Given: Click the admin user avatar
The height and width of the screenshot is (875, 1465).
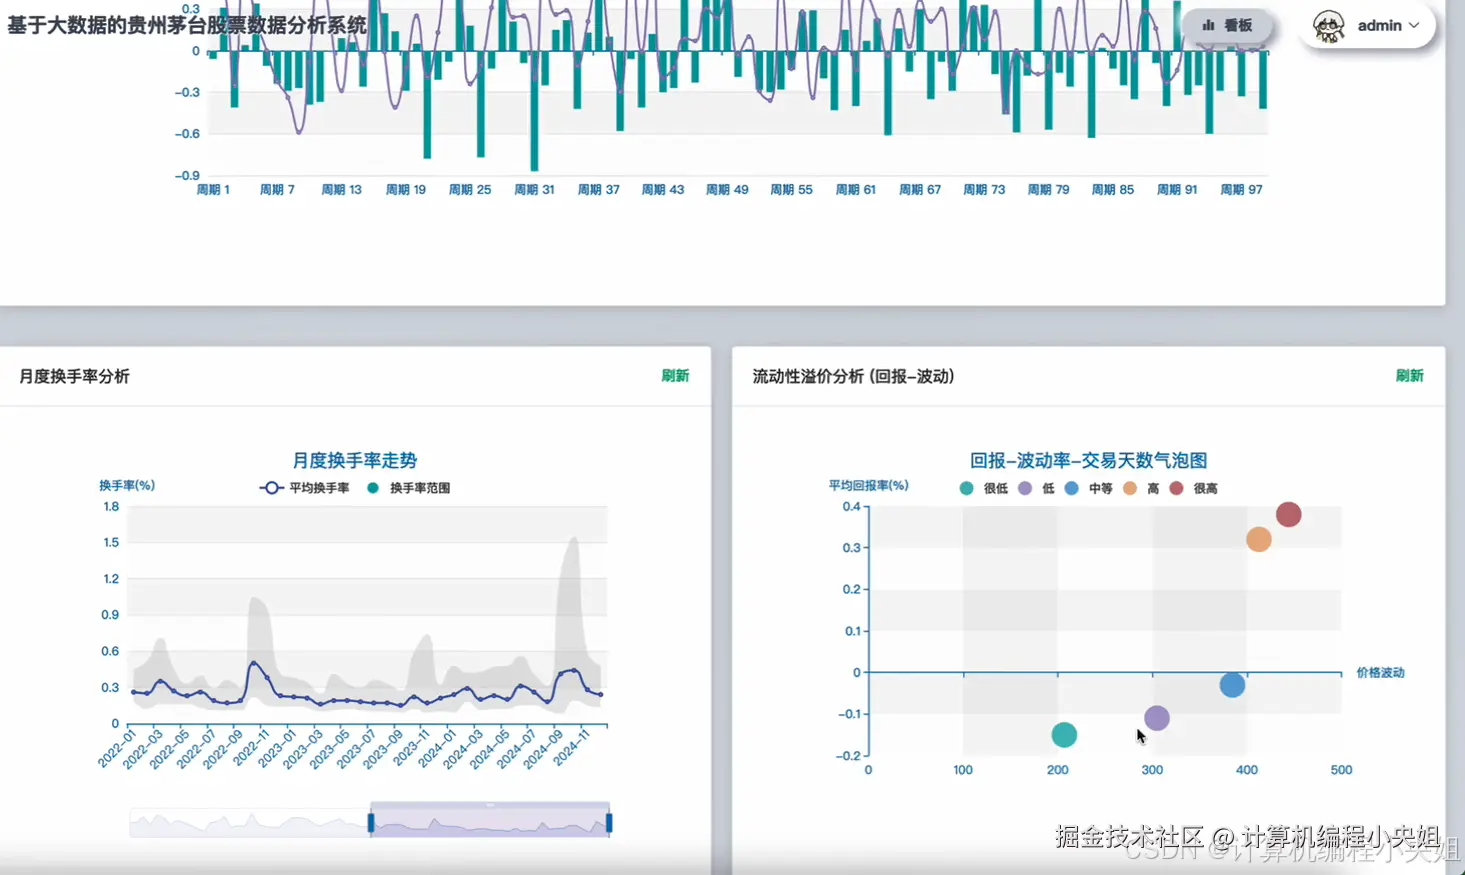Looking at the screenshot, I should (x=1329, y=26).
